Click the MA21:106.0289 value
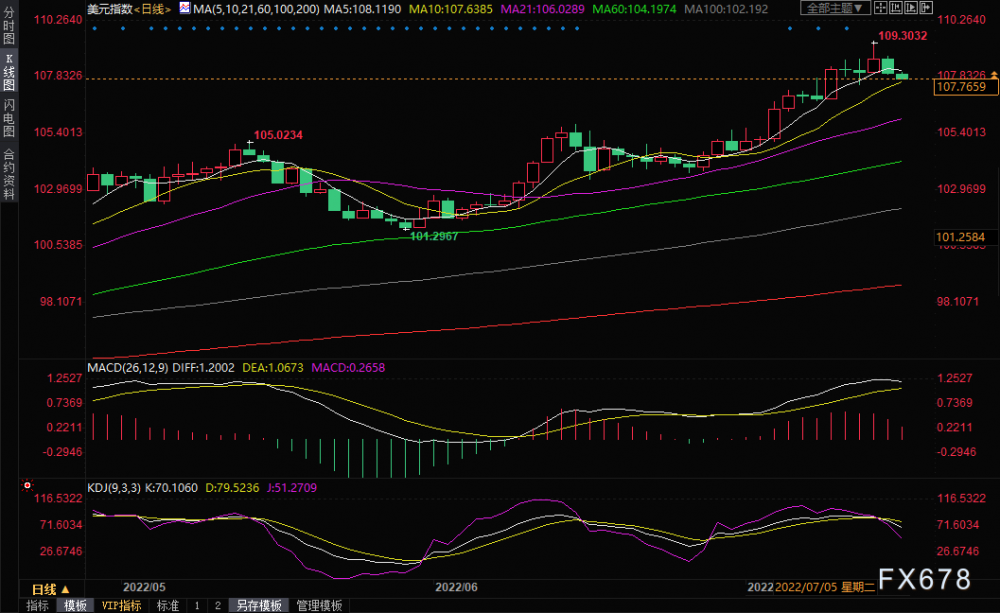The height and width of the screenshot is (613, 1000). tap(543, 9)
